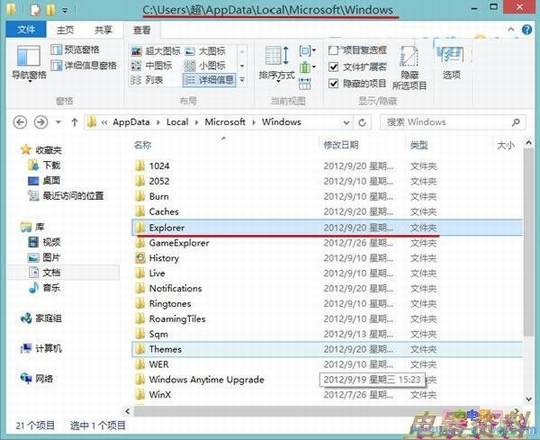The image size is (540, 440).
Task: Open the help question mark icon
Action: (527, 30)
